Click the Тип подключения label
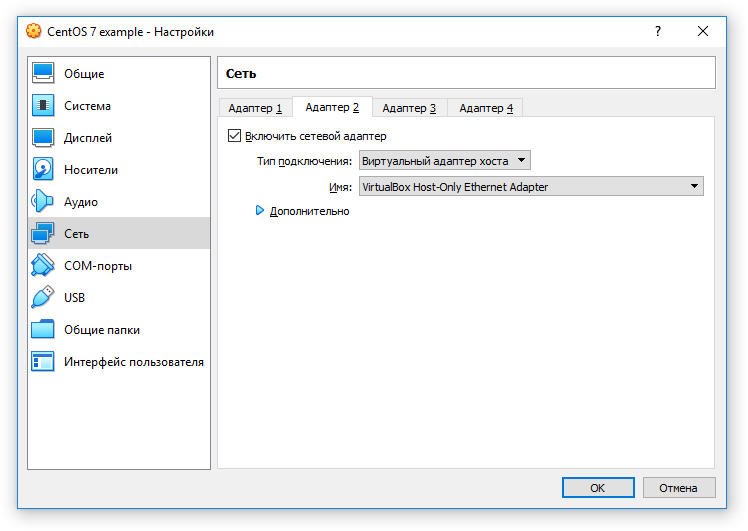The width and height of the screenshot is (748, 531). coord(304,161)
